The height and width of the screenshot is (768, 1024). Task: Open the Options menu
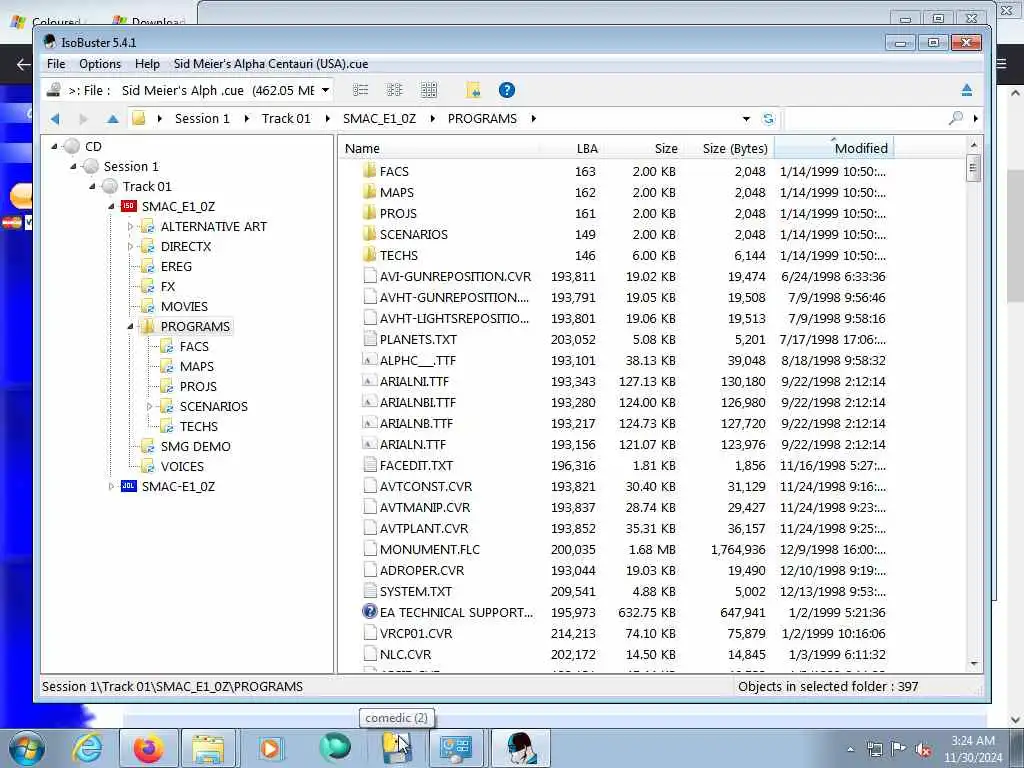[100, 64]
